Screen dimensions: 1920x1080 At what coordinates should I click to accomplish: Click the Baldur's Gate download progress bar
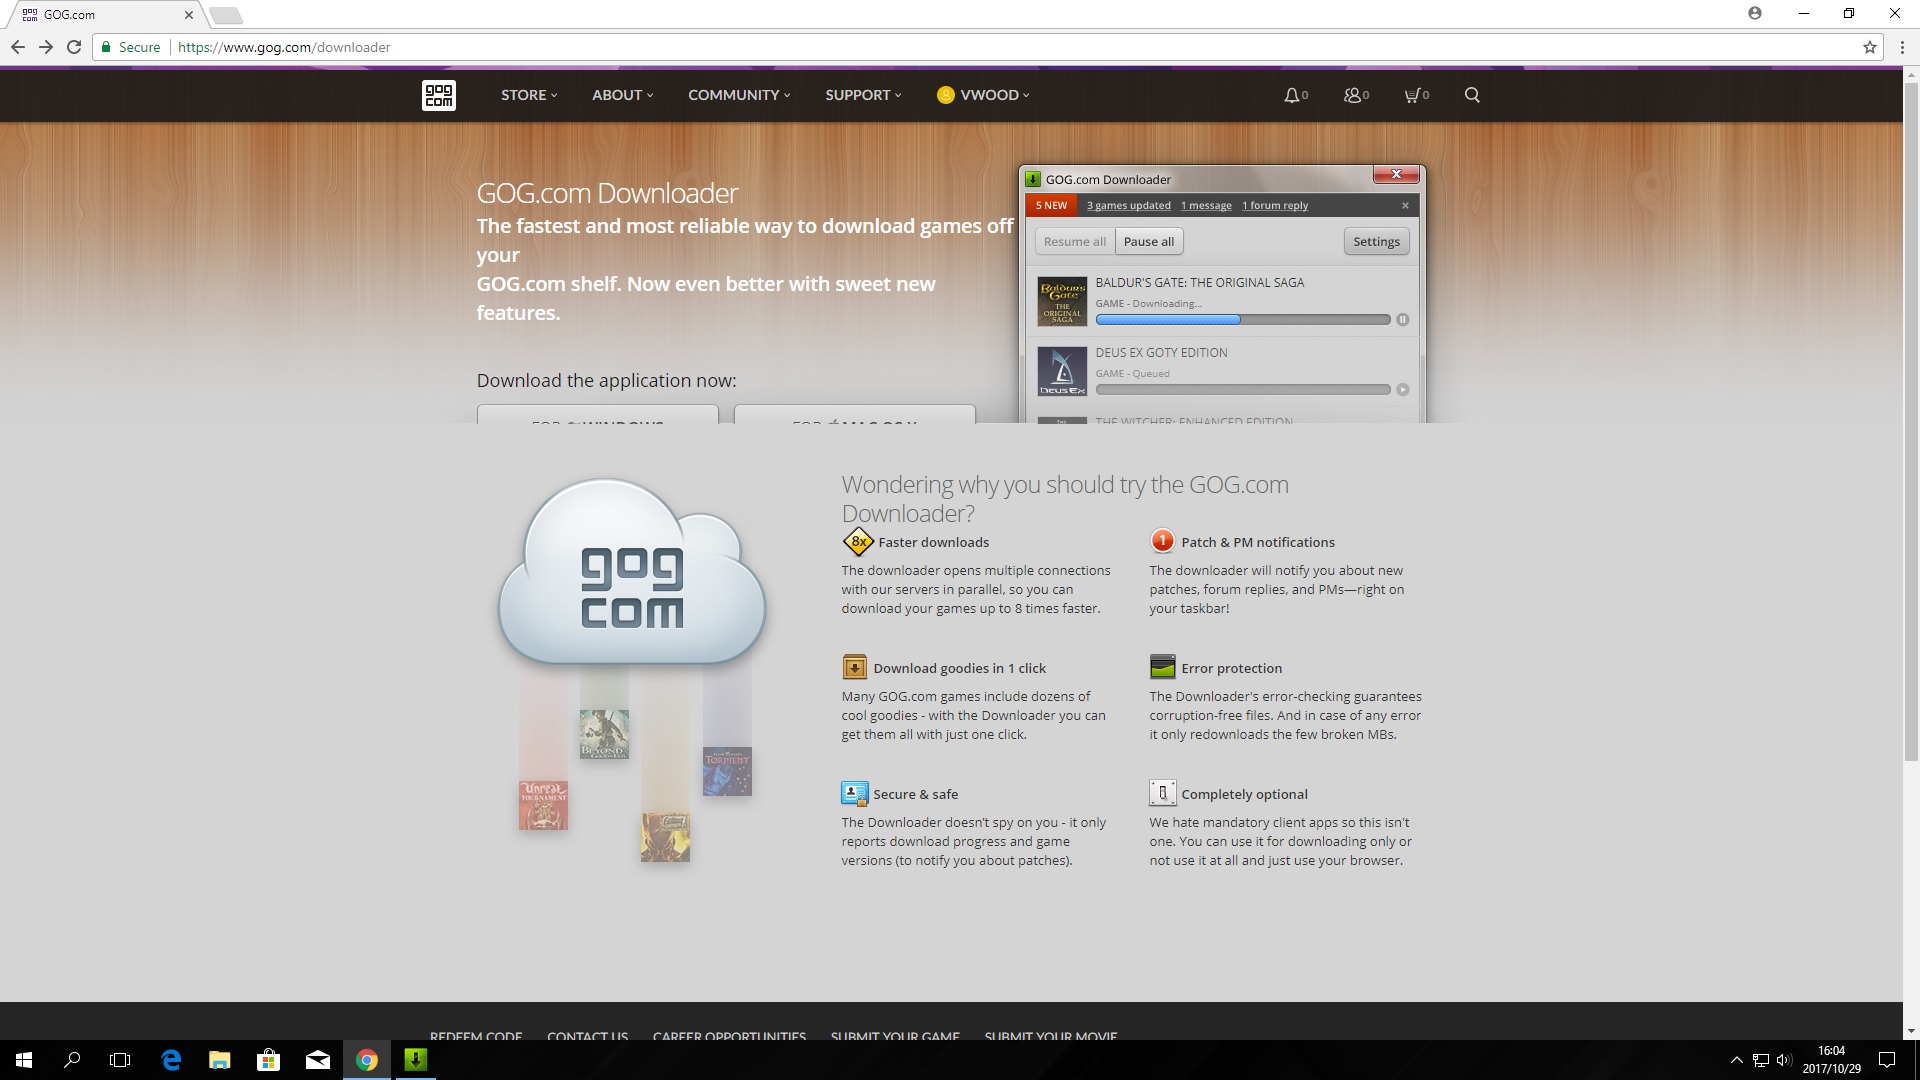[1243, 320]
